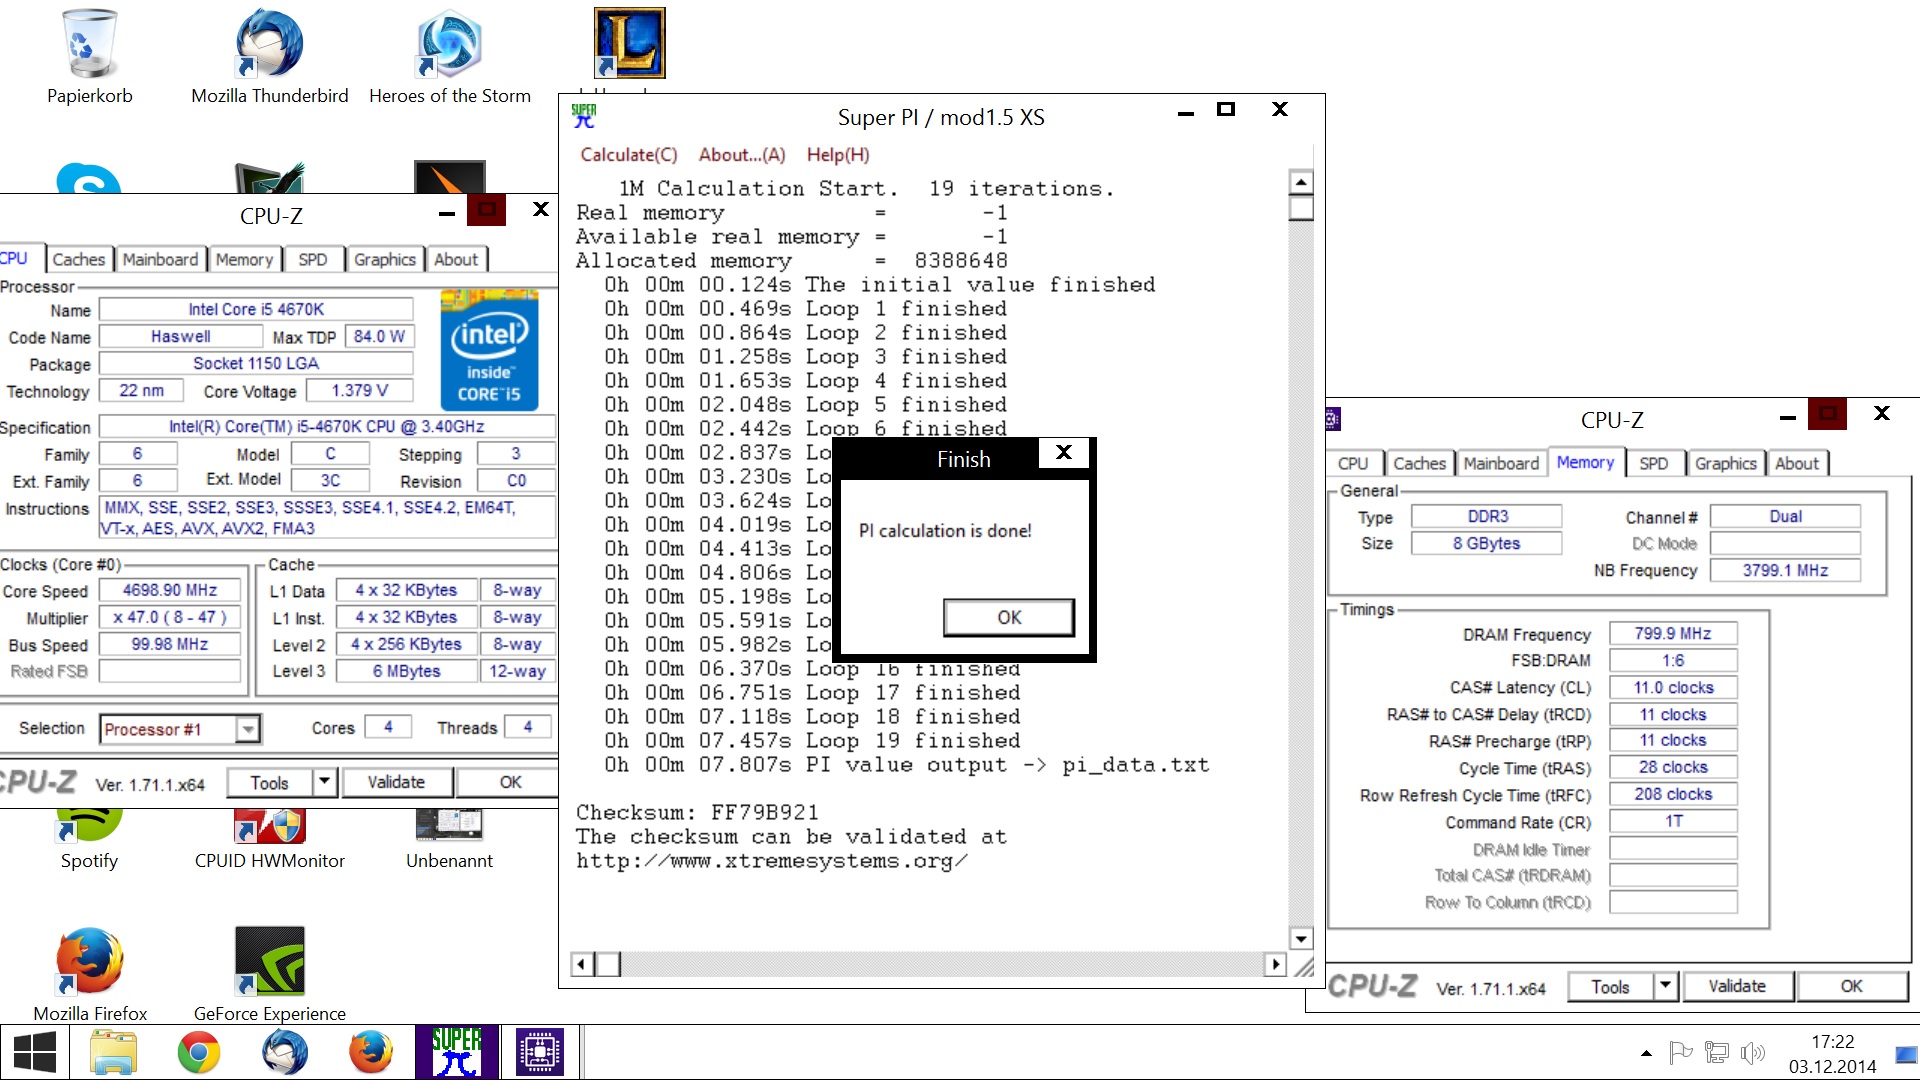The height and width of the screenshot is (1080, 1920).
Task: Open Calculate(C) menu in Super PI
Action: coord(629,155)
